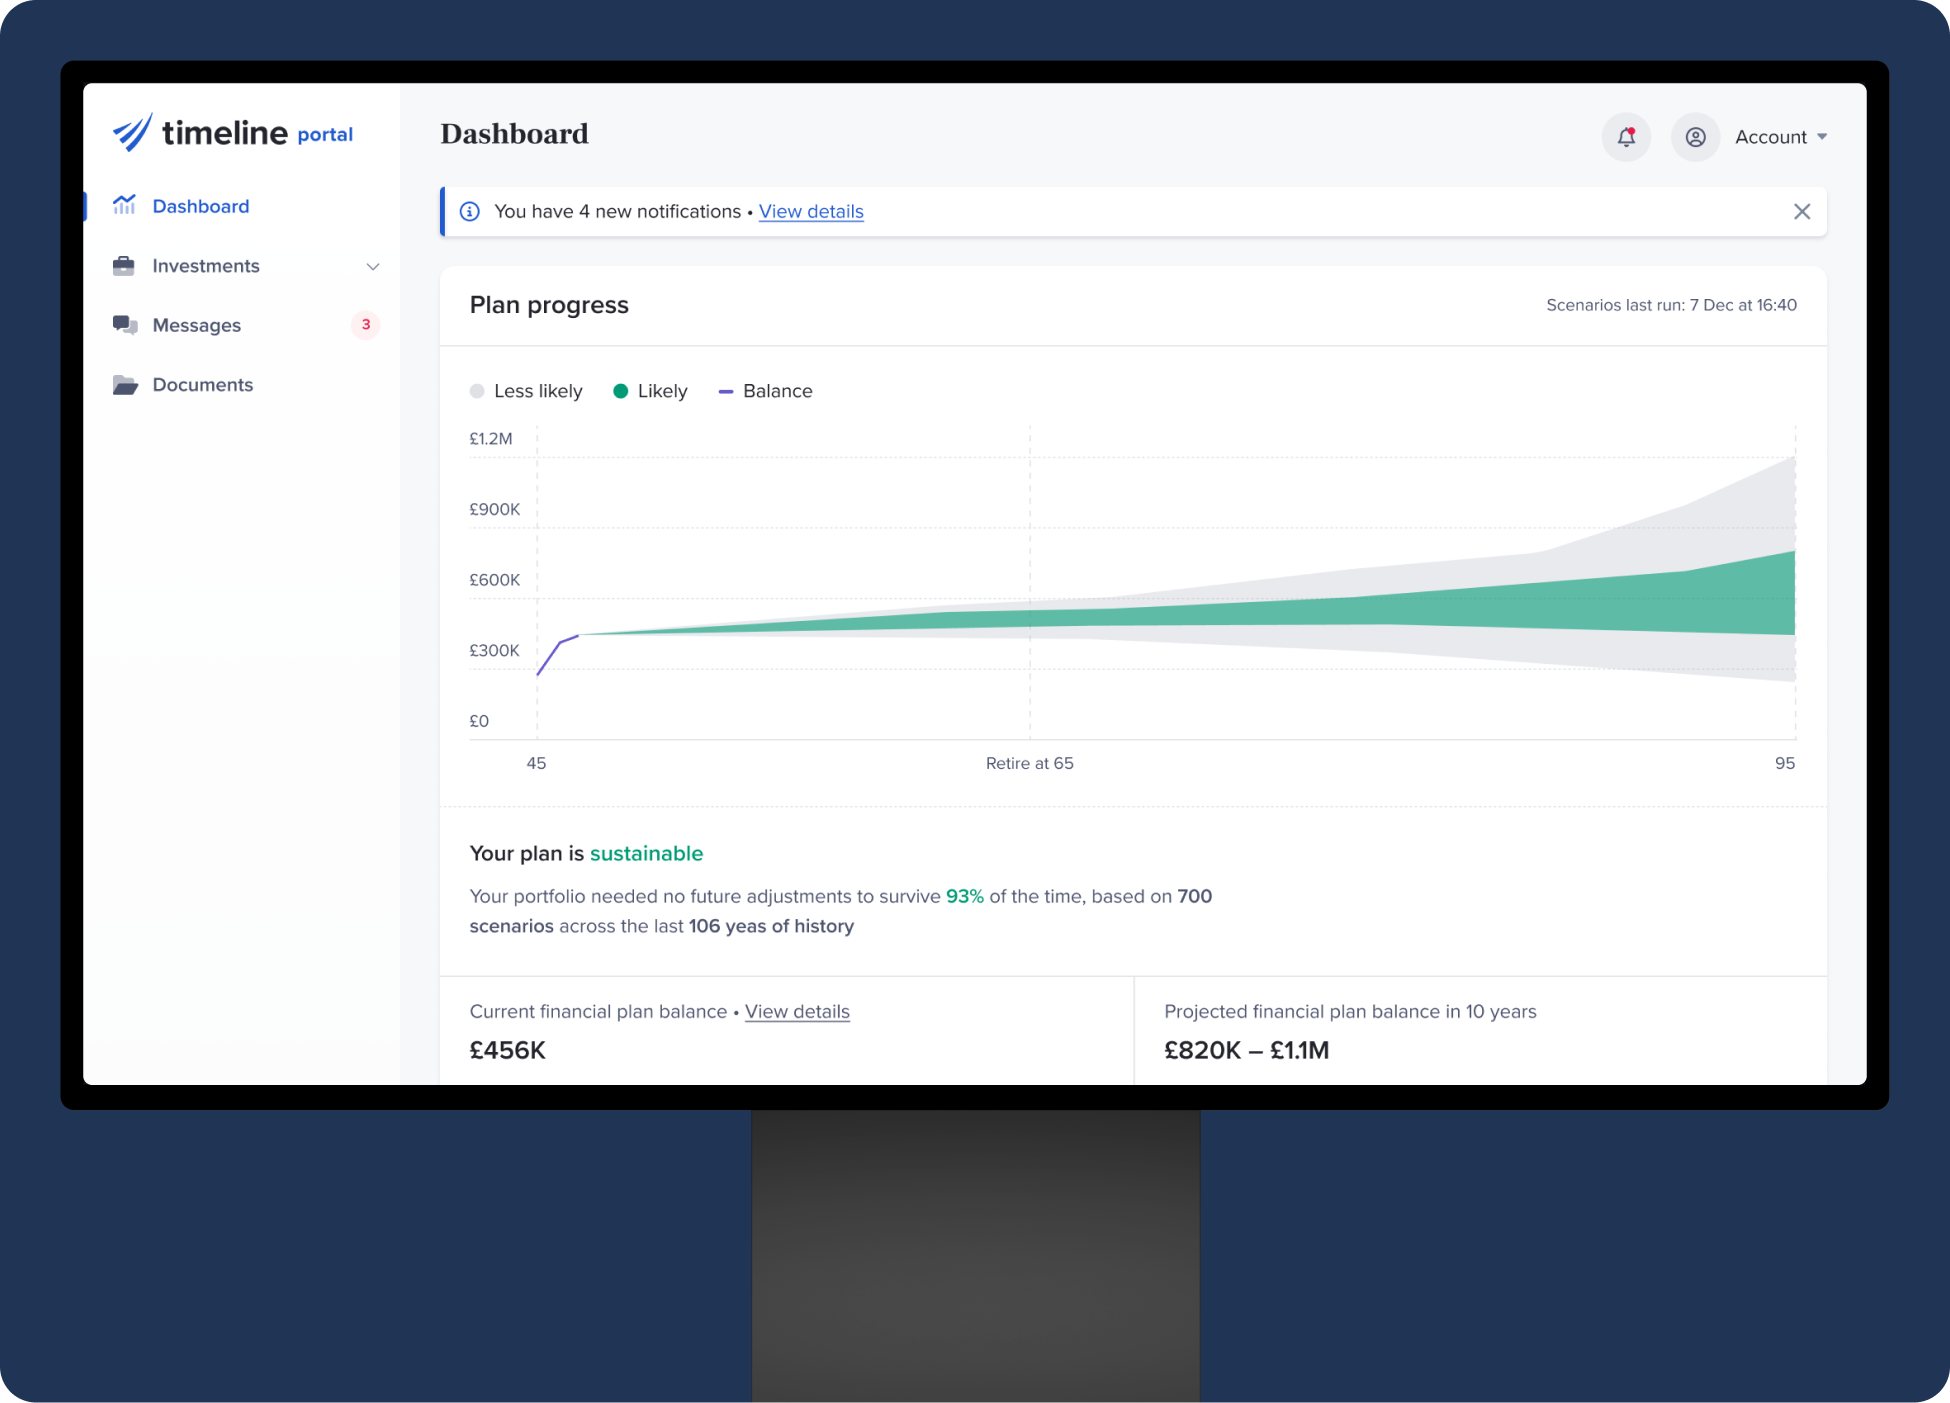Open the Messages chat icon
The width and height of the screenshot is (1950, 1403).
125,324
